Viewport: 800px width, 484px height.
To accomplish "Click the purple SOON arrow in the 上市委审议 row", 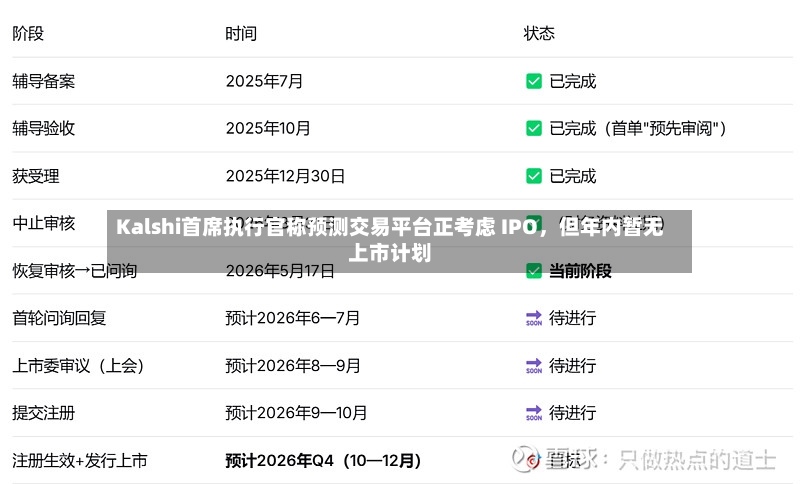I will pos(534,366).
